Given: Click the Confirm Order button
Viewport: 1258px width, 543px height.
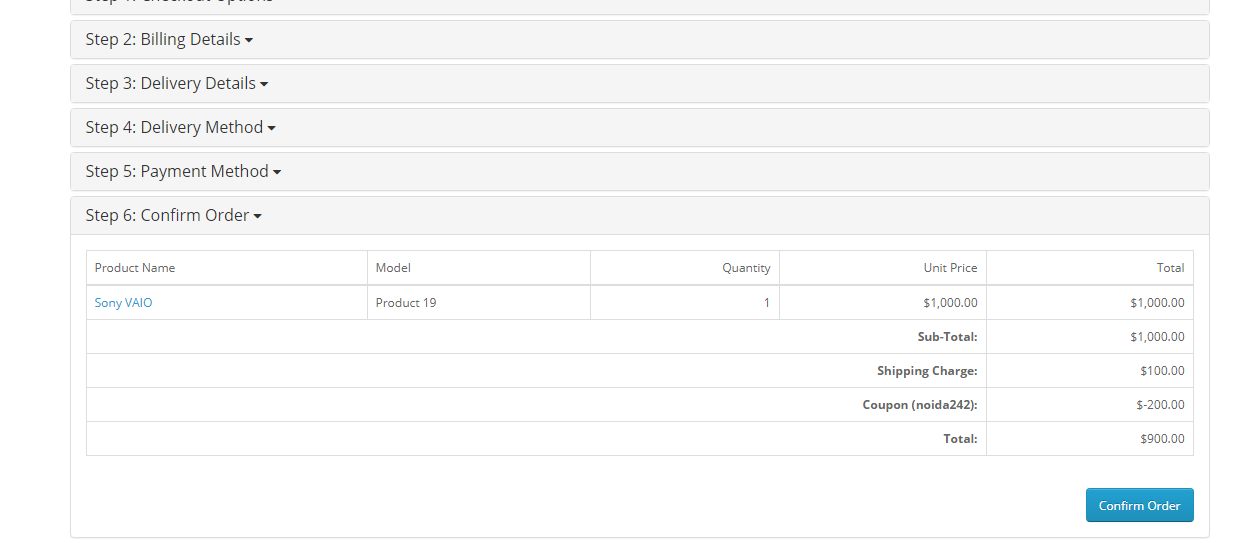Looking at the screenshot, I should pos(1139,505).
